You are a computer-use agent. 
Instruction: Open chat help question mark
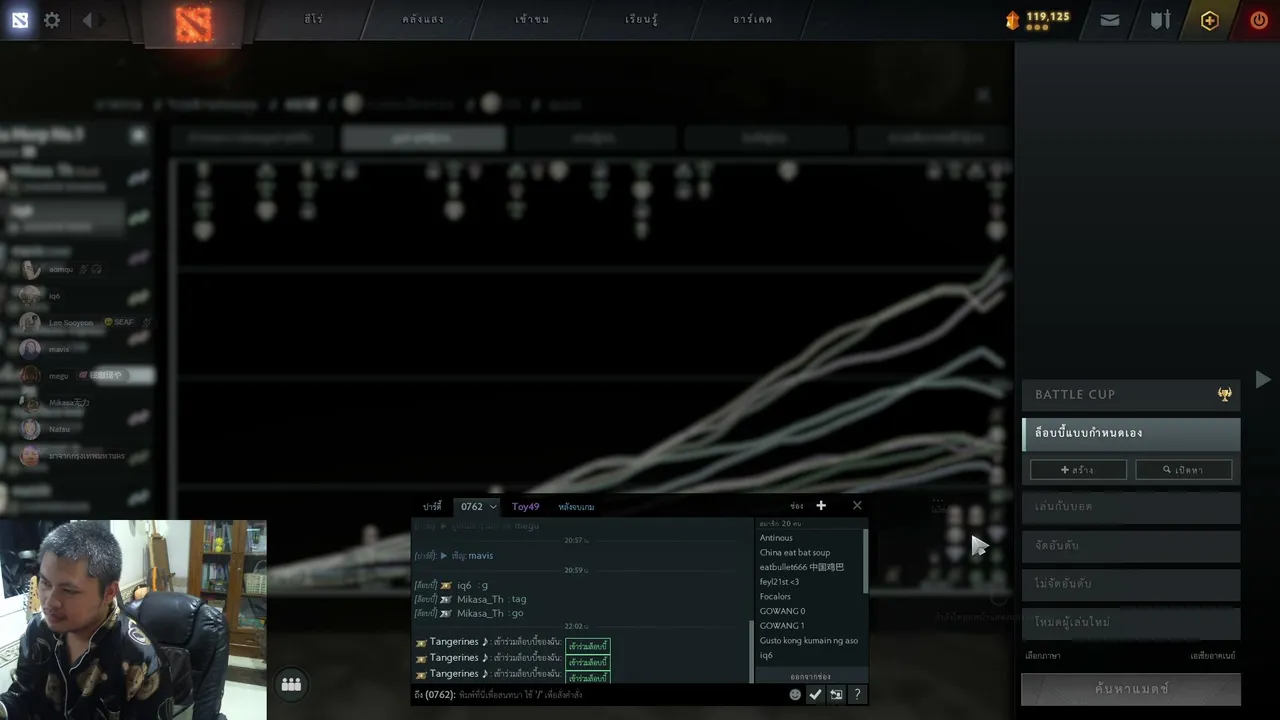(857, 694)
